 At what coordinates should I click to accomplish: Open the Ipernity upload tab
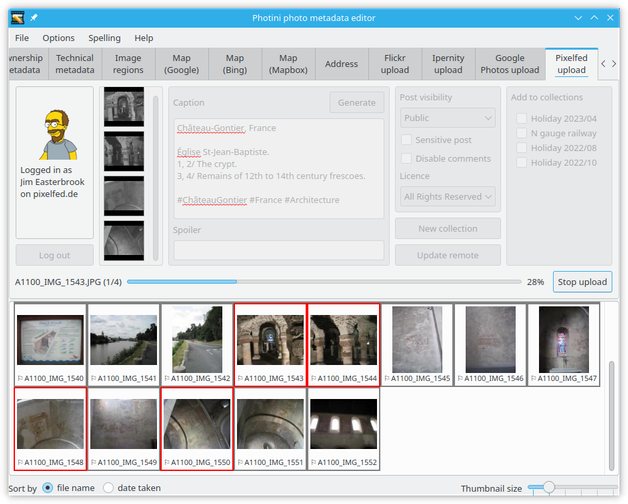point(448,64)
